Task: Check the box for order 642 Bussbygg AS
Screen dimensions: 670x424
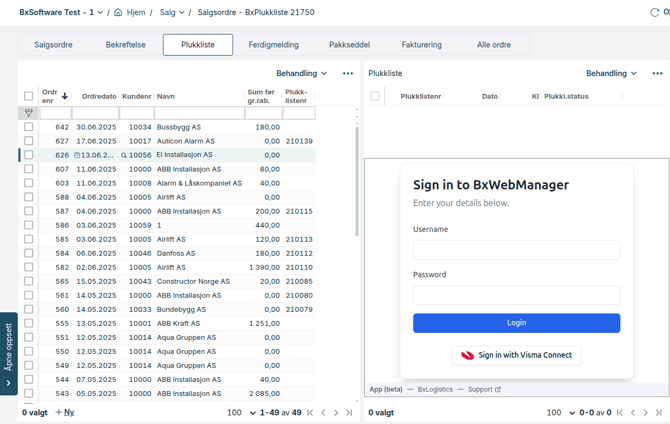Action: coord(29,127)
